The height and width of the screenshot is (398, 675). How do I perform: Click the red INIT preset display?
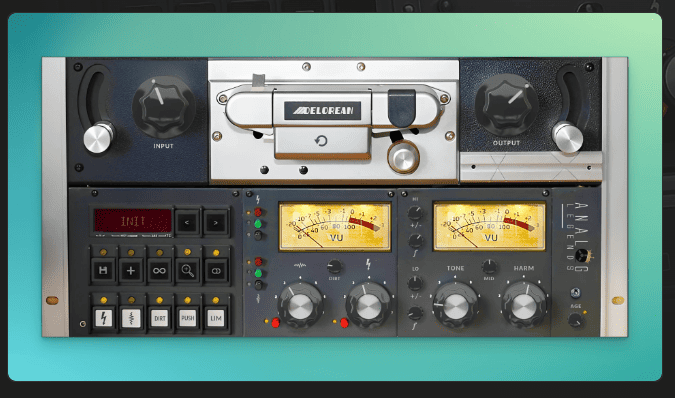133,221
